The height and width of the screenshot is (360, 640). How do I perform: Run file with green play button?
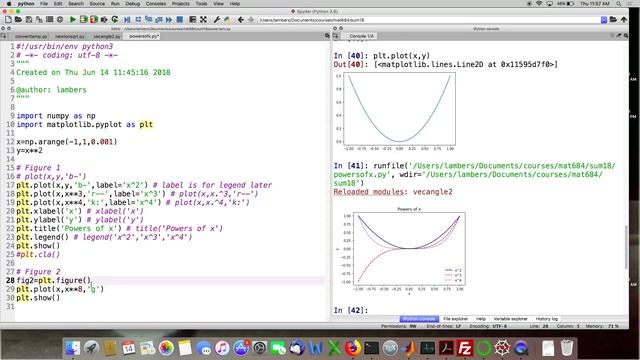73,20
